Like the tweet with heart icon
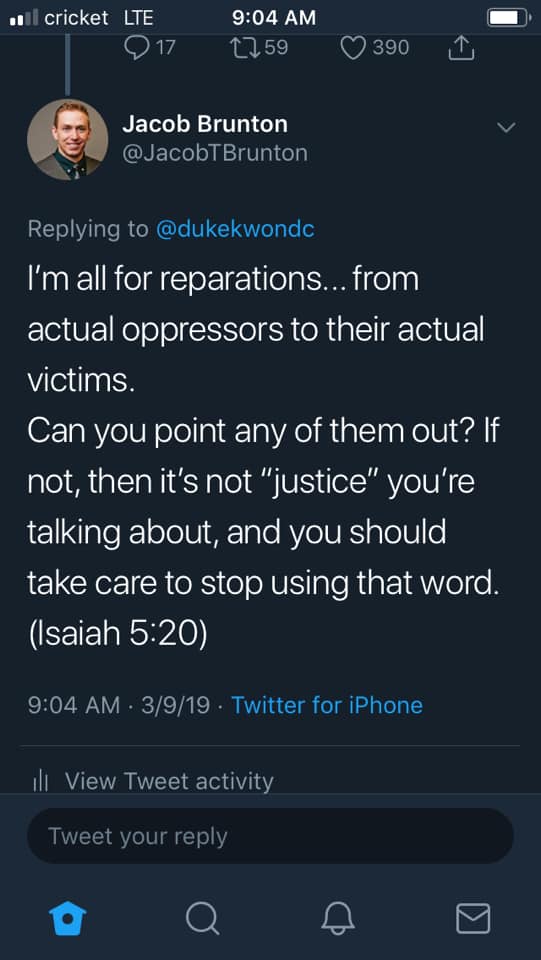The image size is (541, 960). coord(353,48)
